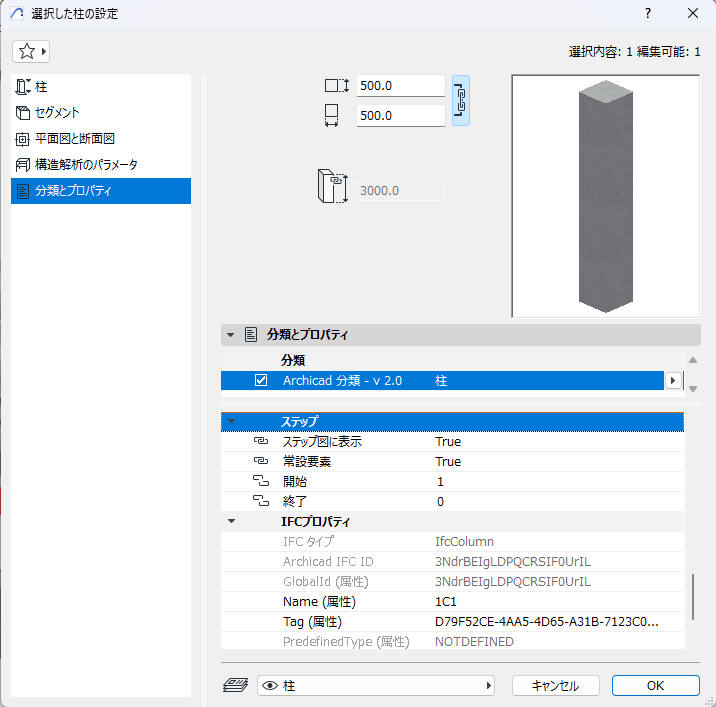Open the 柱 layer dropdown

376,685
